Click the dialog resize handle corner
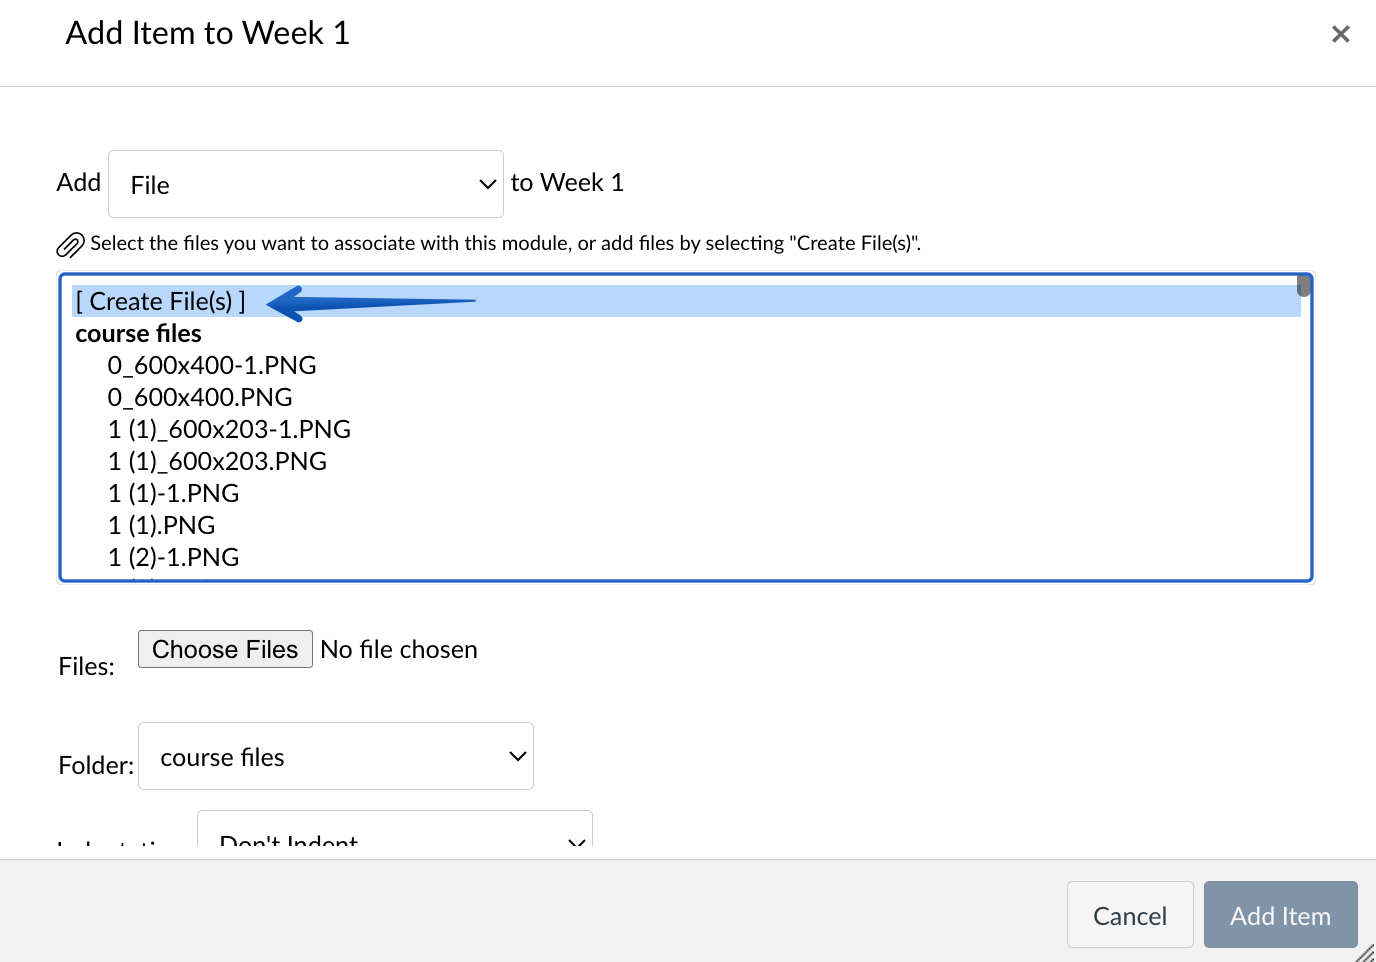 point(1366,953)
